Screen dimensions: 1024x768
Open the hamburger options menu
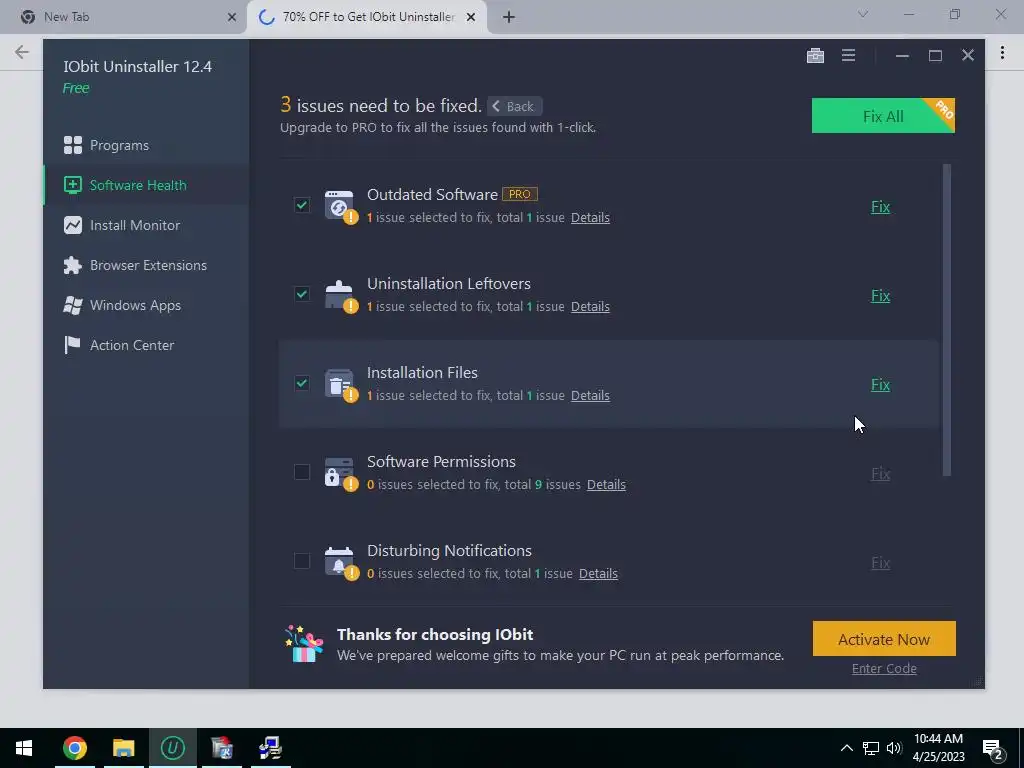coord(848,56)
